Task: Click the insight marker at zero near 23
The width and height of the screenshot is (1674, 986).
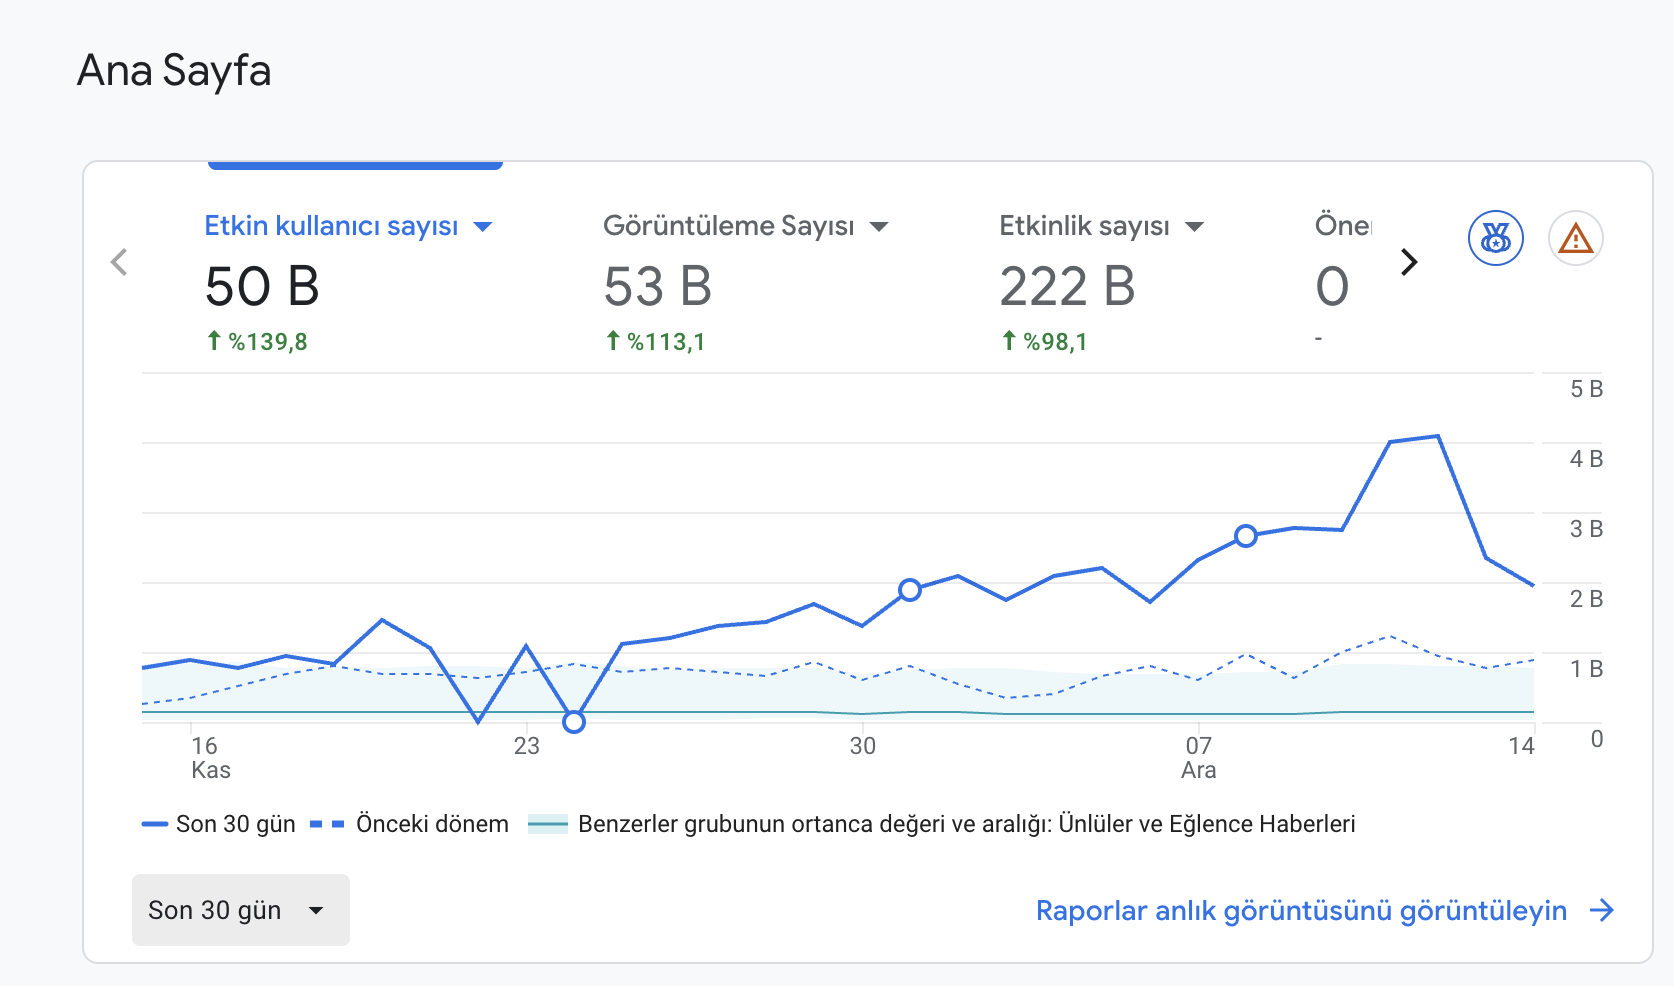Action: (573, 721)
